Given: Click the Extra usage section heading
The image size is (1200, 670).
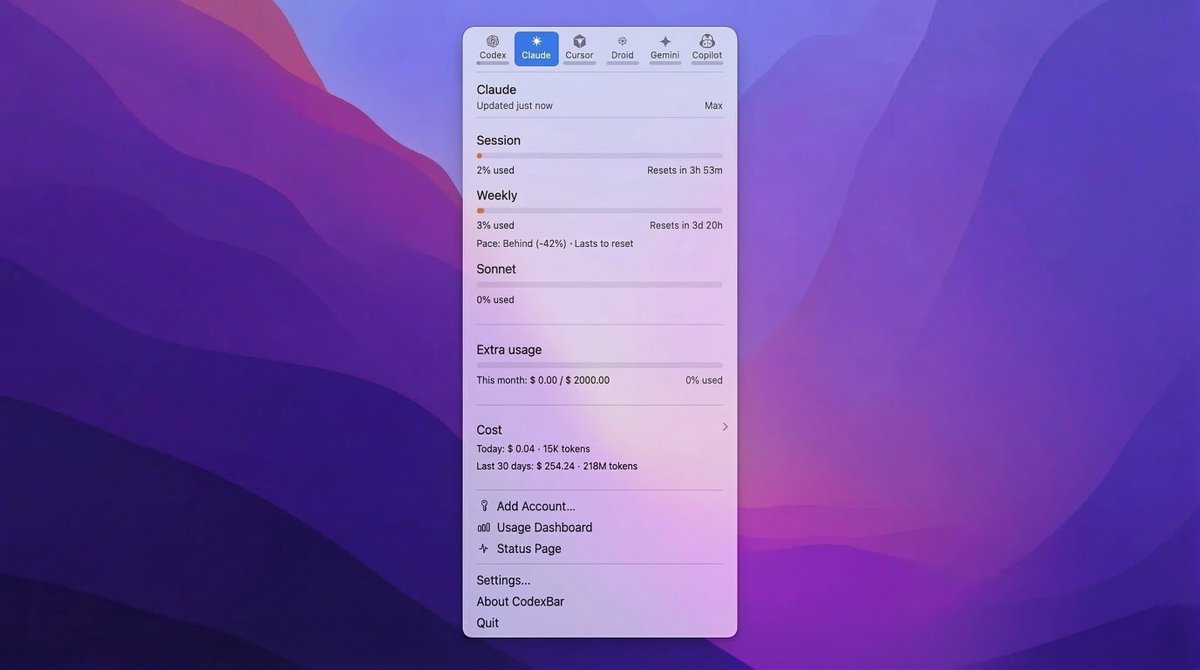Looking at the screenshot, I should pos(510,350).
